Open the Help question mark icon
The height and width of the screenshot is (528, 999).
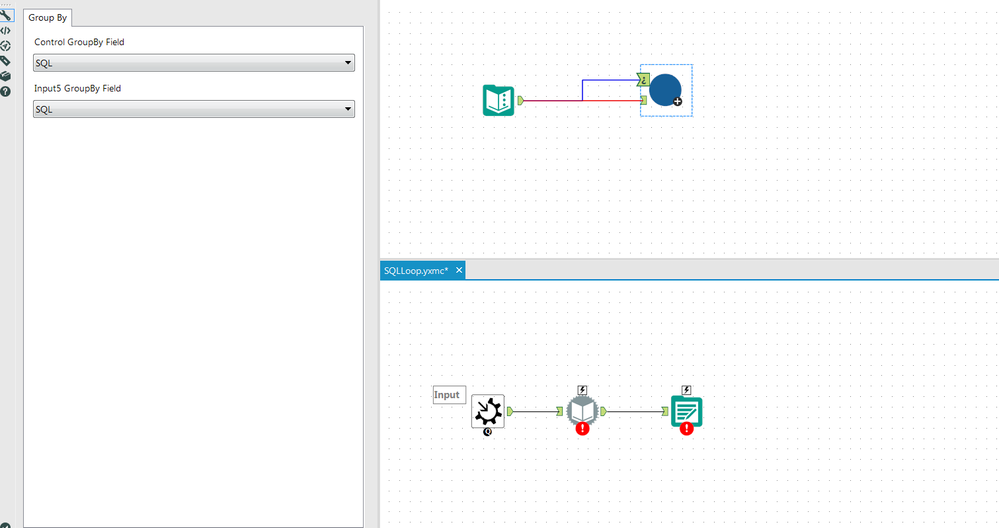(x=5, y=92)
